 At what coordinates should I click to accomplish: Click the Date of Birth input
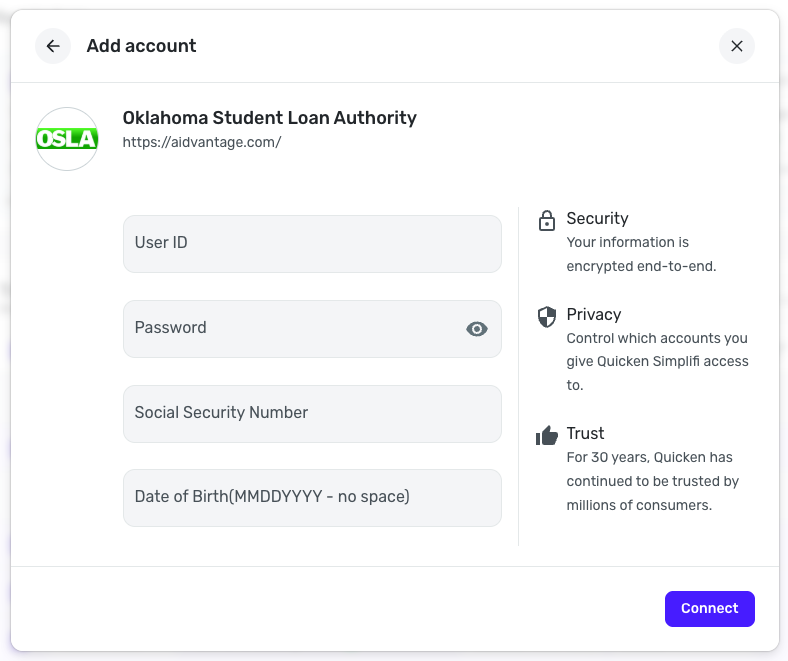[312, 497]
